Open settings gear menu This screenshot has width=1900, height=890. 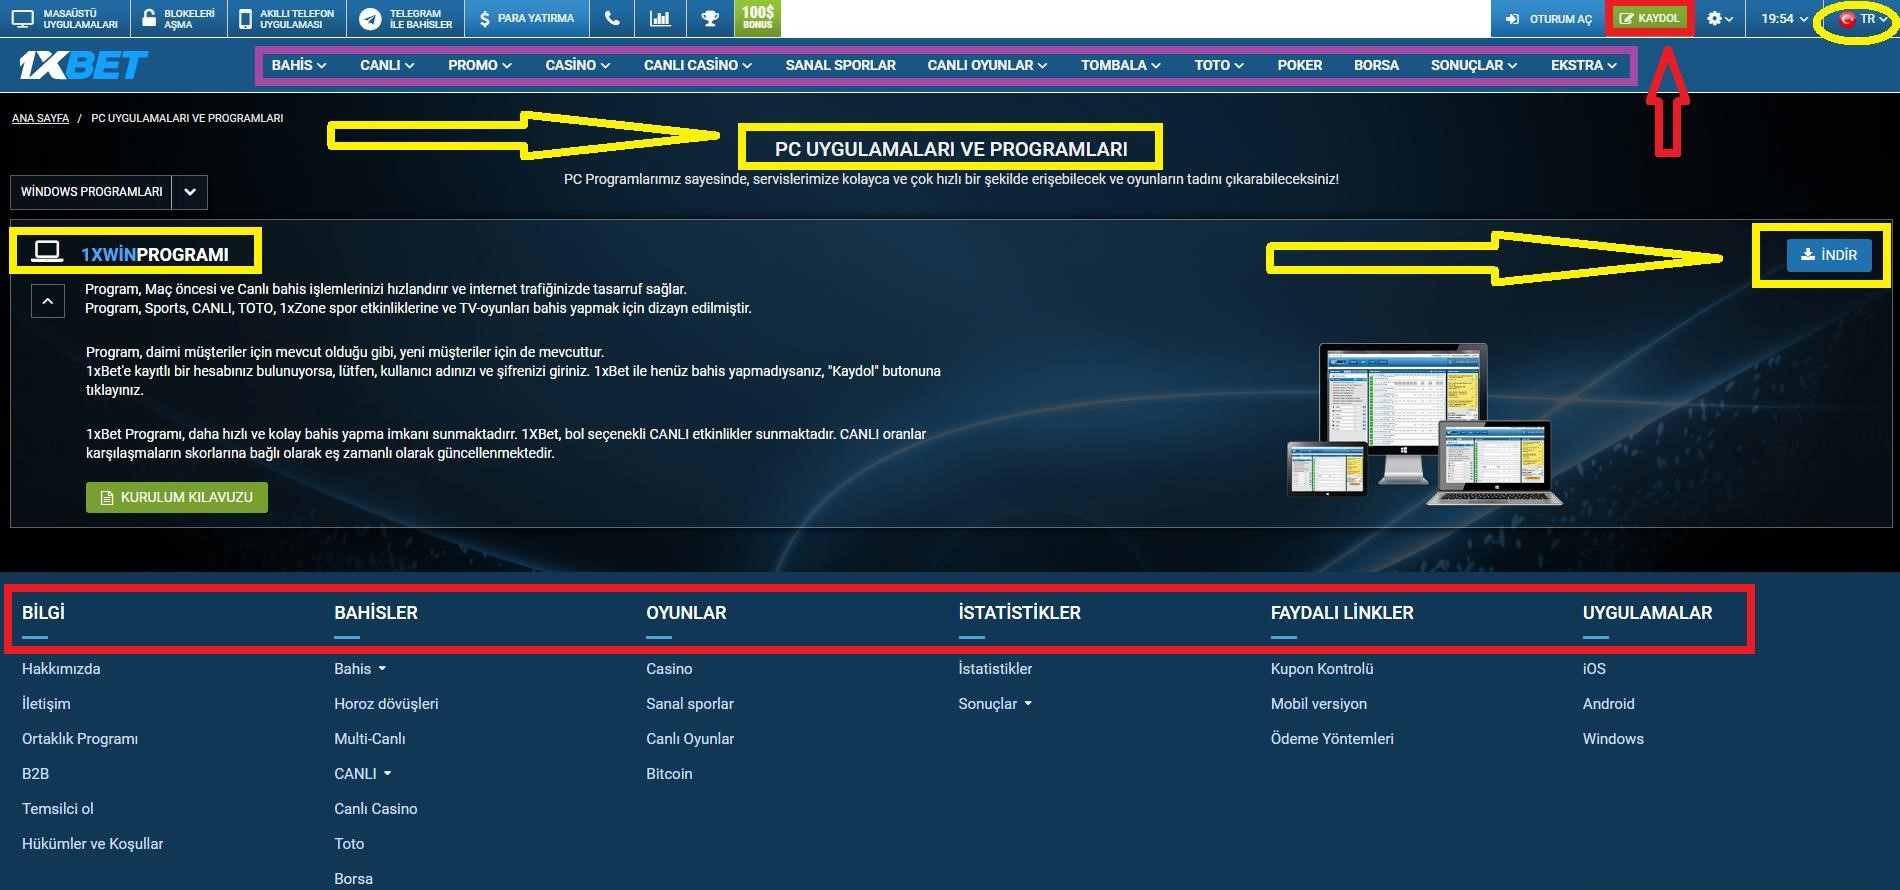click(1719, 18)
